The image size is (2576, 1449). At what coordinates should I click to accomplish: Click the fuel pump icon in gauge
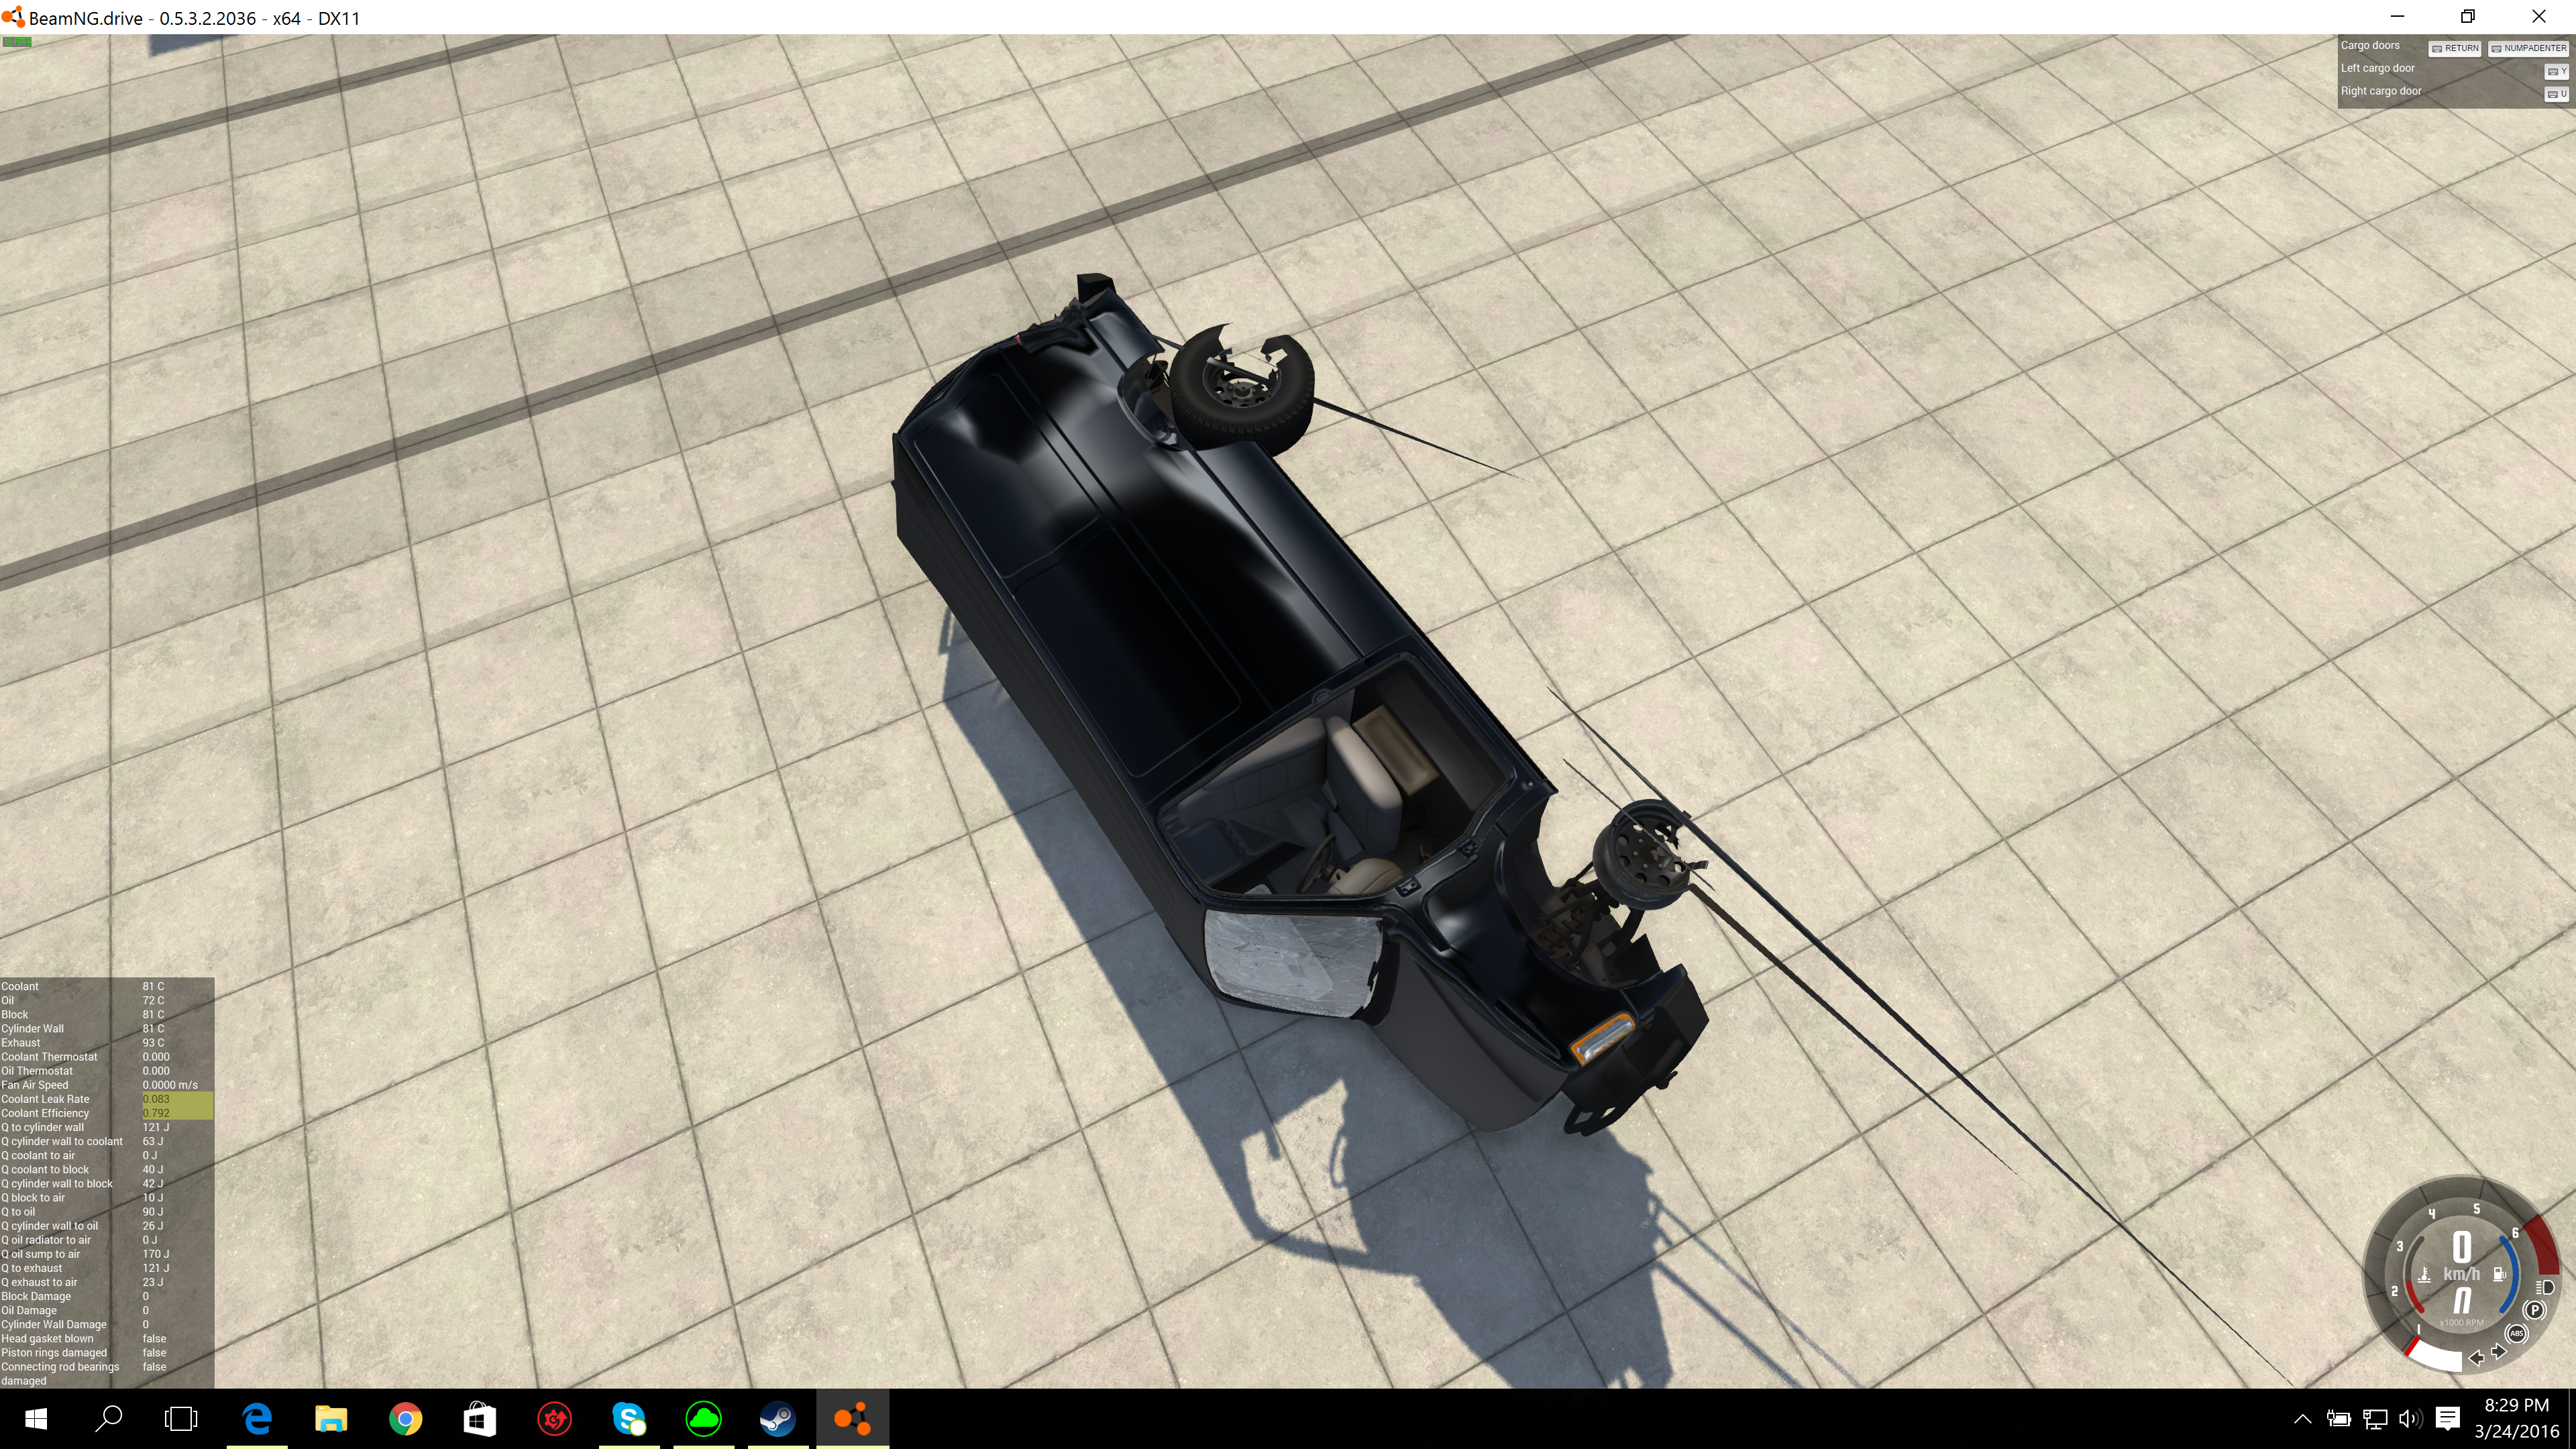pyautogui.click(x=2499, y=1274)
